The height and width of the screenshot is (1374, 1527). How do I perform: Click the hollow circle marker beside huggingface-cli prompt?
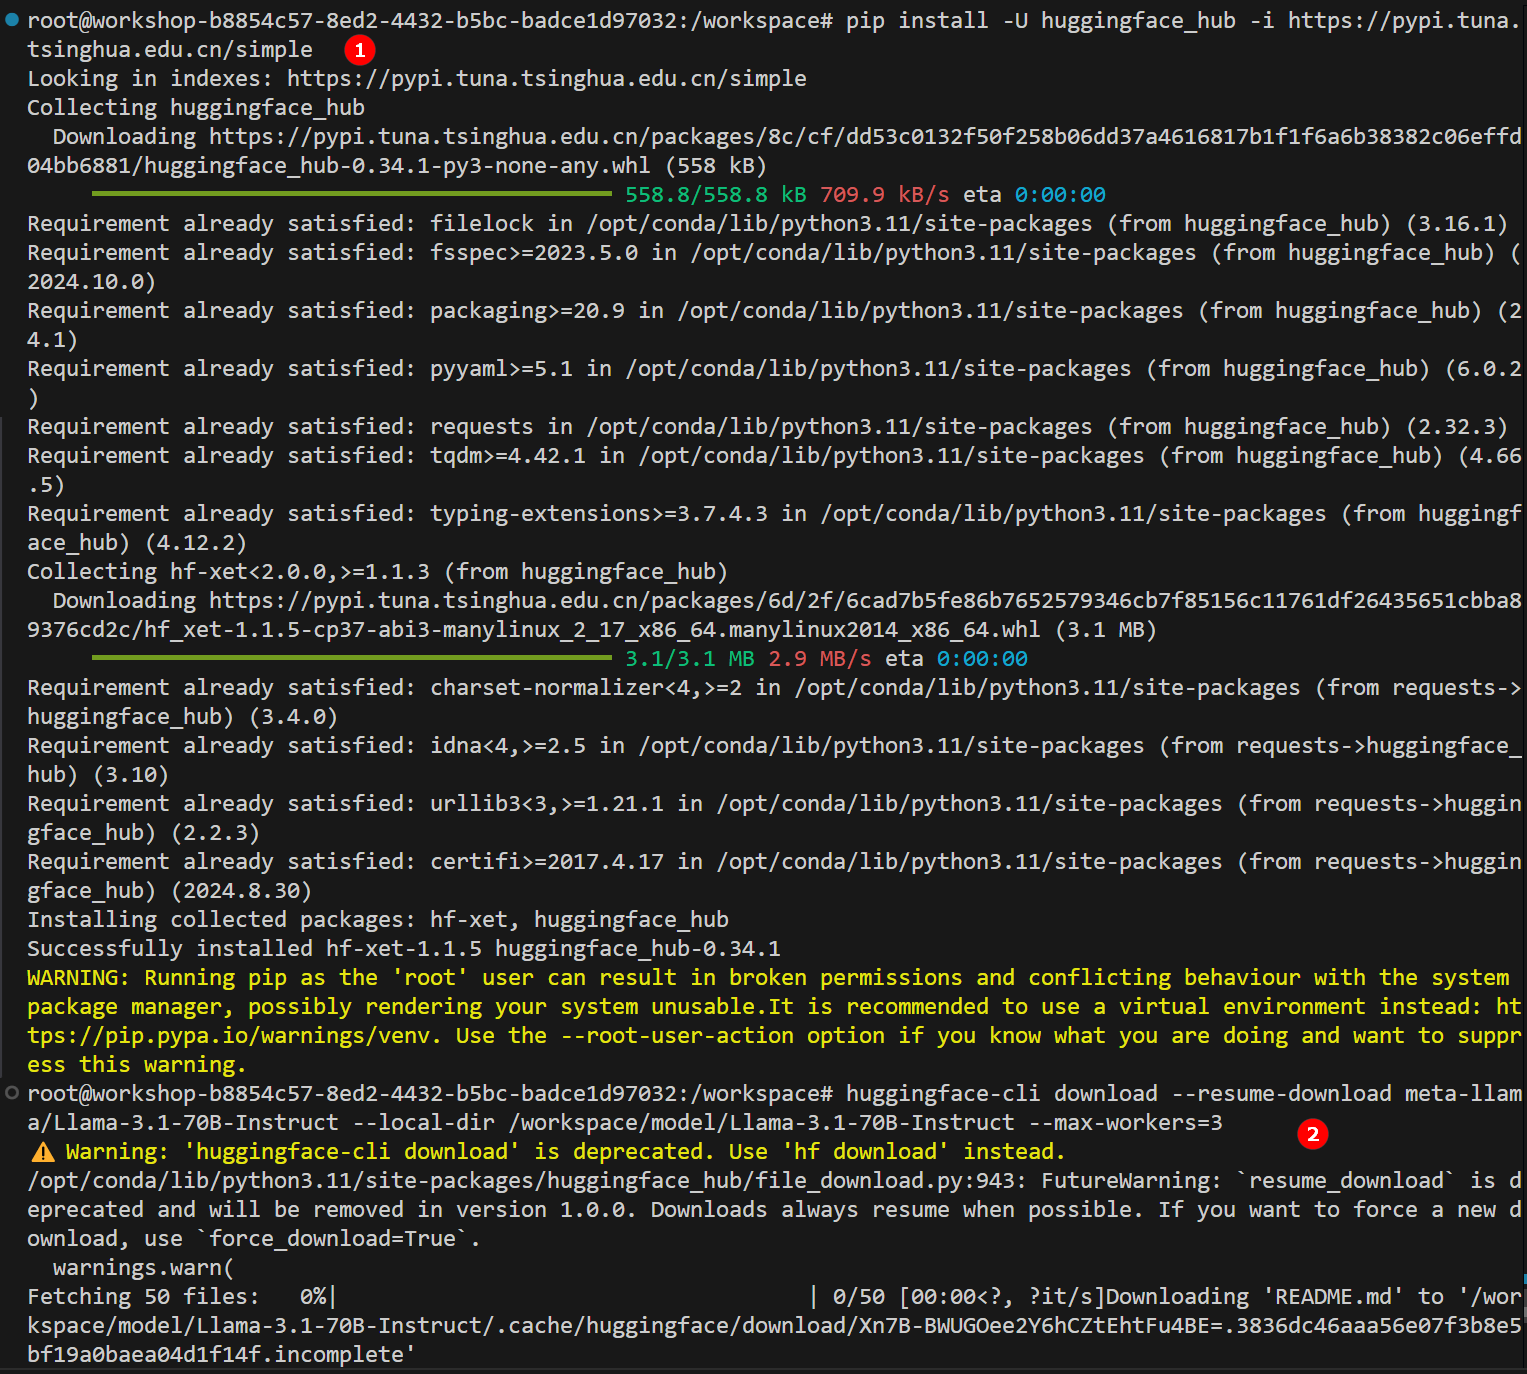(x=11, y=1093)
